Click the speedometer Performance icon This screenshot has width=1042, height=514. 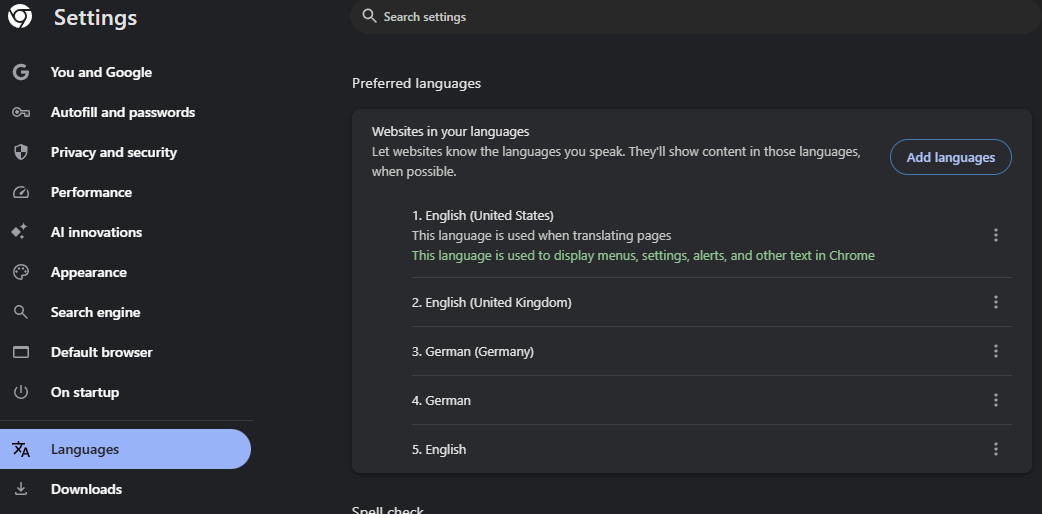pyautogui.click(x=21, y=192)
